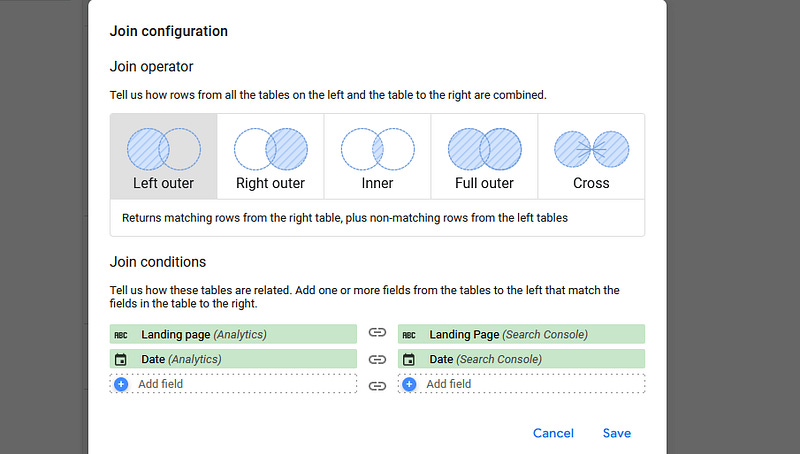Click the blue plus icon for Search Console field
Screen dimensions: 800x454
coord(409,384)
